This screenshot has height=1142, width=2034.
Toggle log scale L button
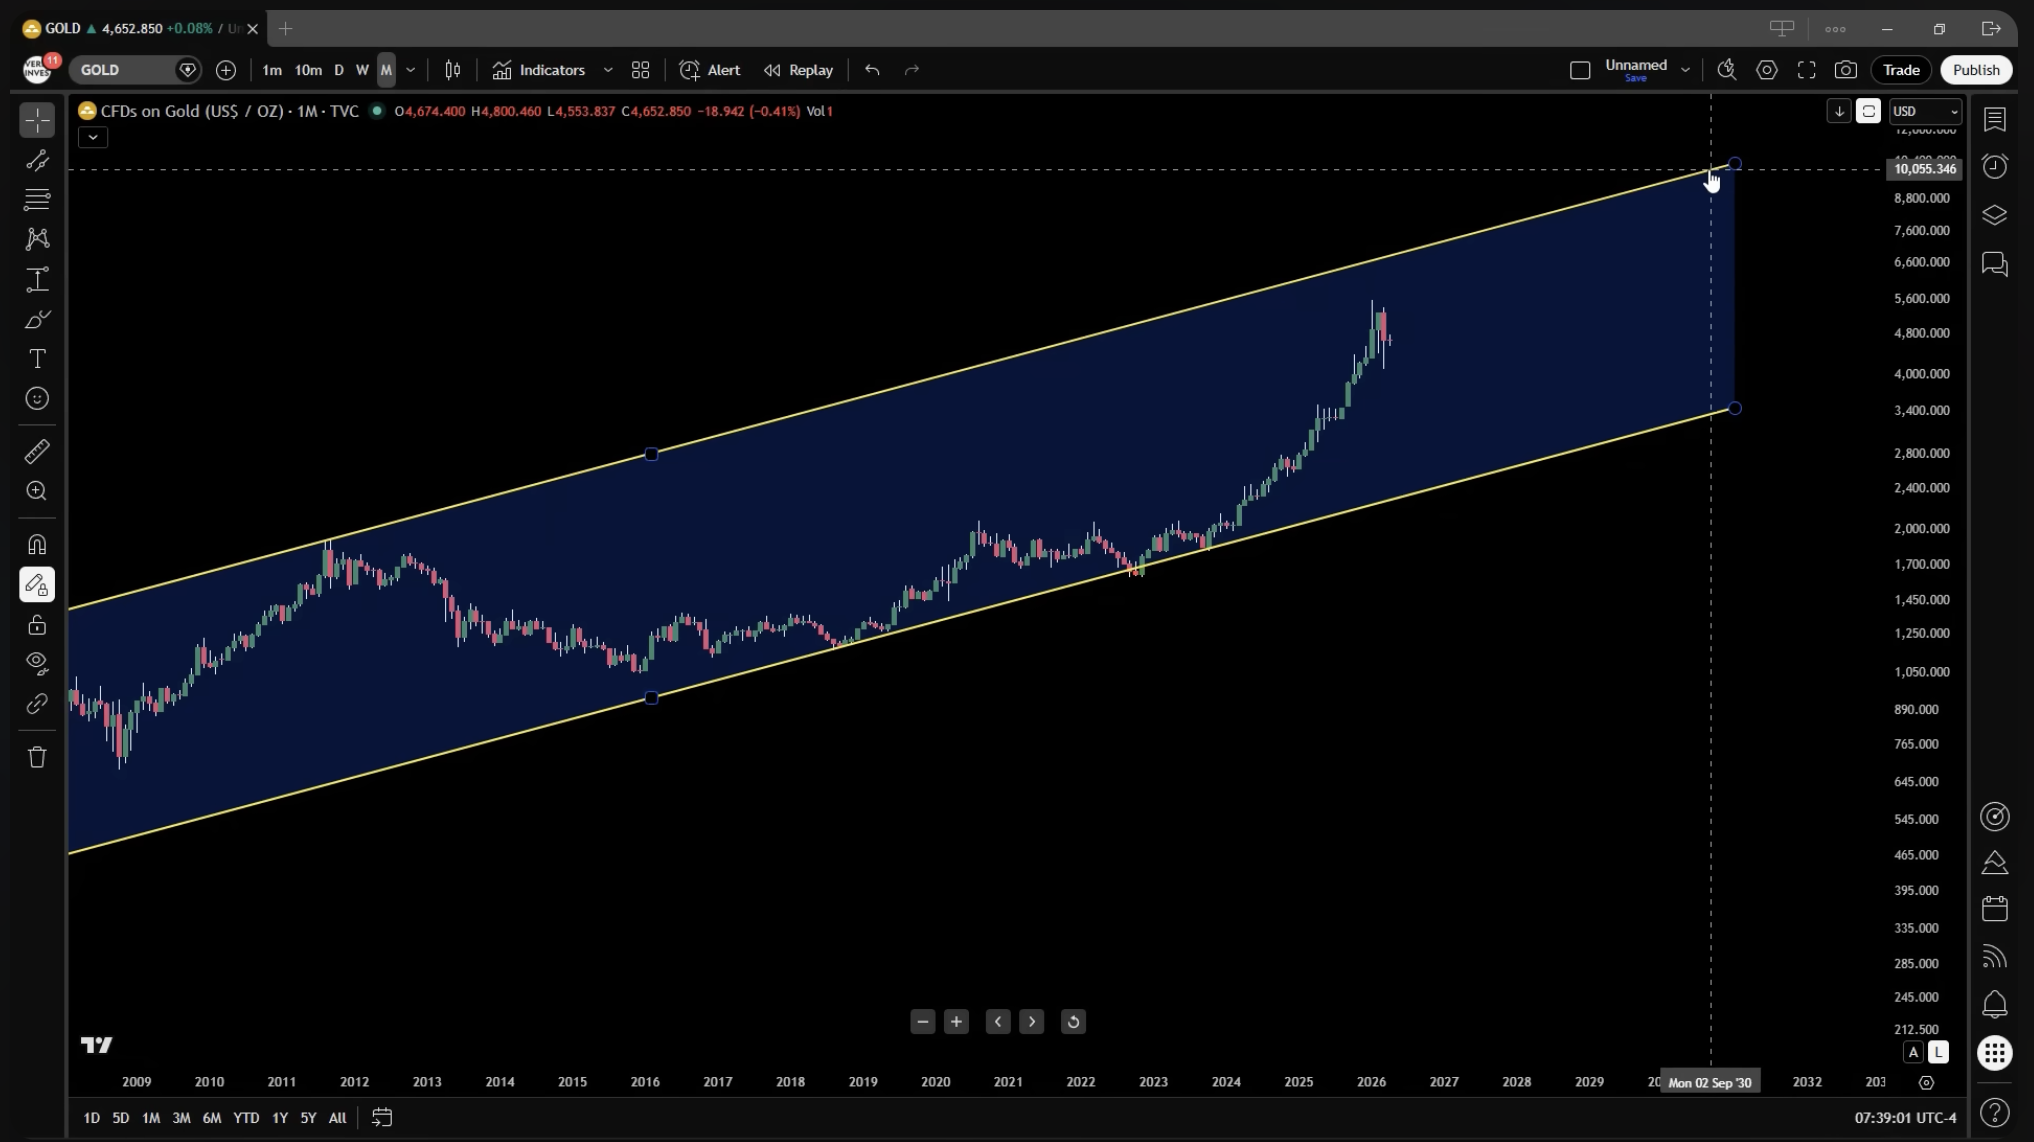[x=1938, y=1052]
